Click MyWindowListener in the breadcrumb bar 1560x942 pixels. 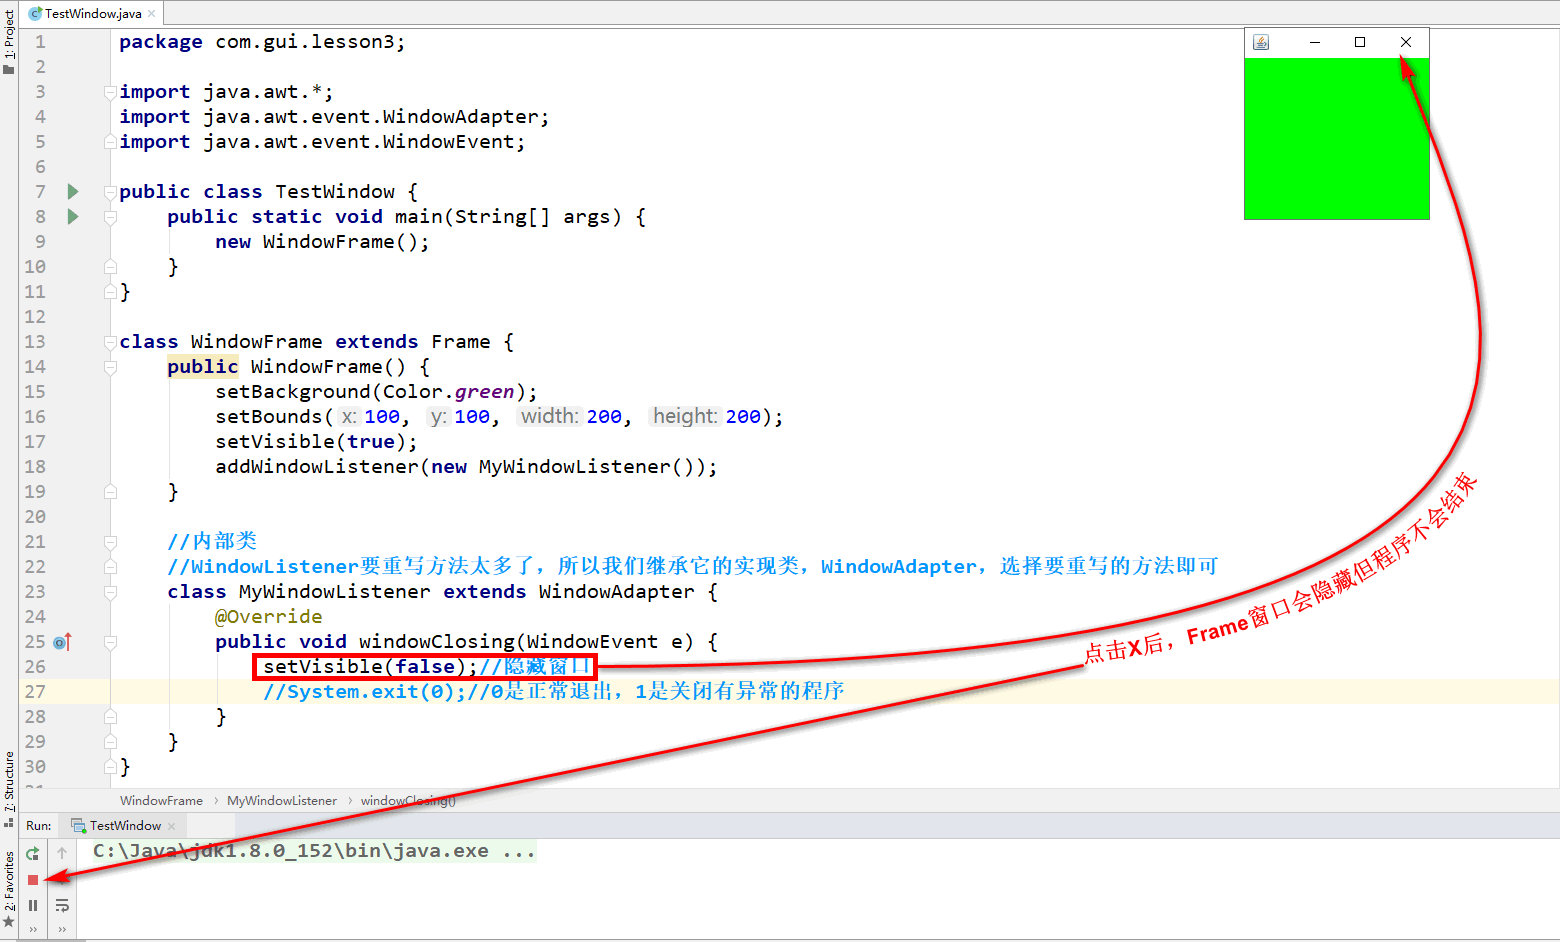tap(282, 801)
